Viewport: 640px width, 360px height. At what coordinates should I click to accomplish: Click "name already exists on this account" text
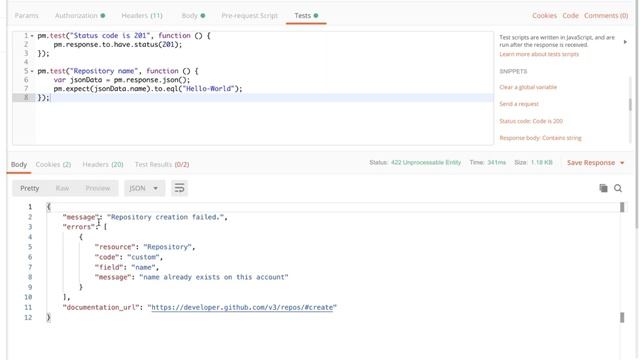(213, 277)
